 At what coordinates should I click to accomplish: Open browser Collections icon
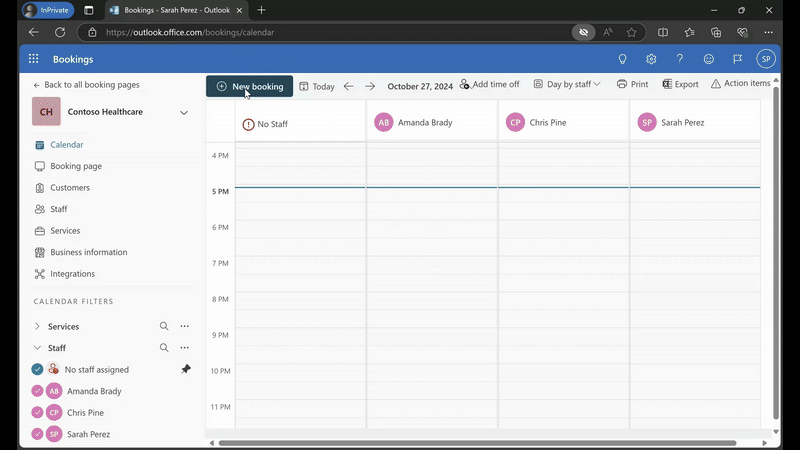pyautogui.click(x=716, y=32)
